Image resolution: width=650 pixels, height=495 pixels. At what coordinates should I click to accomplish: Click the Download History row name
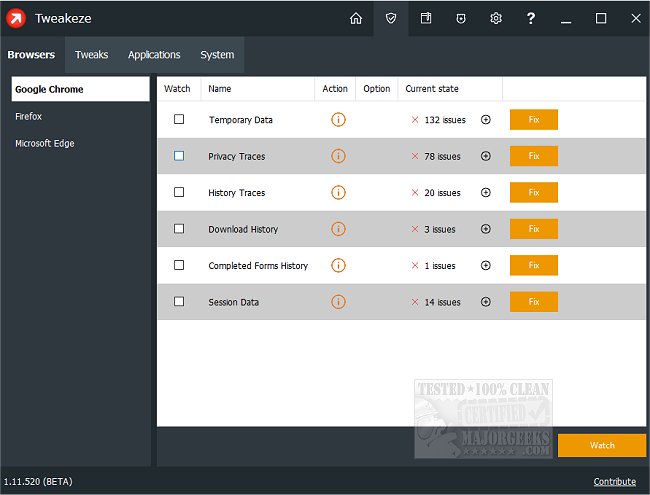(x=243, y=229)
